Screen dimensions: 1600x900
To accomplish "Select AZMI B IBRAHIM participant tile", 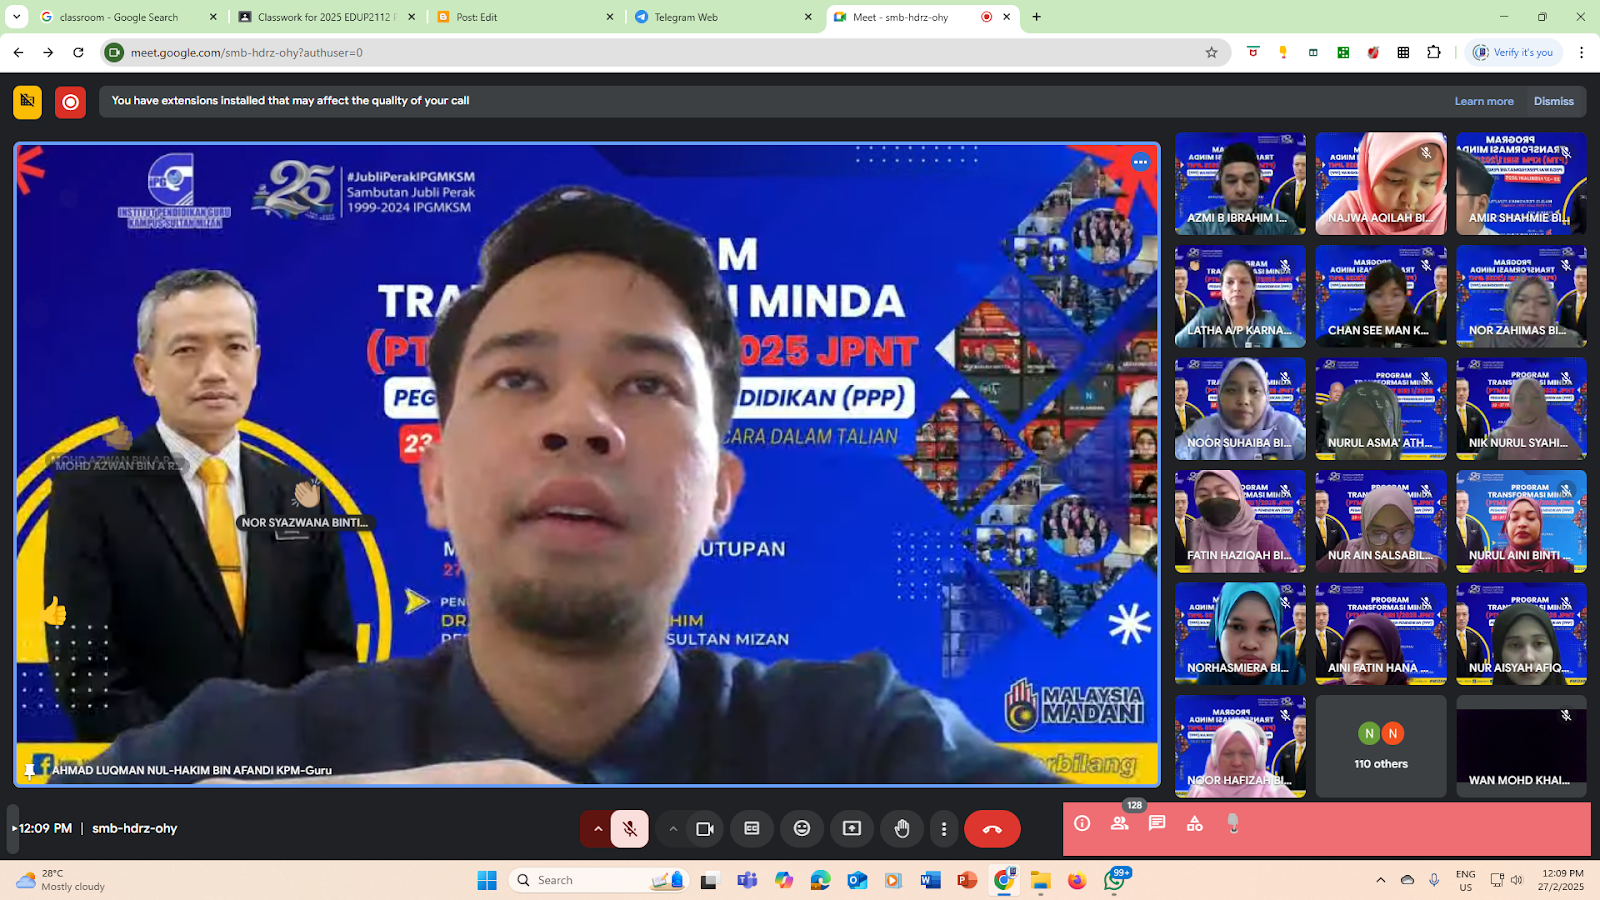I will pos(1240,184).
